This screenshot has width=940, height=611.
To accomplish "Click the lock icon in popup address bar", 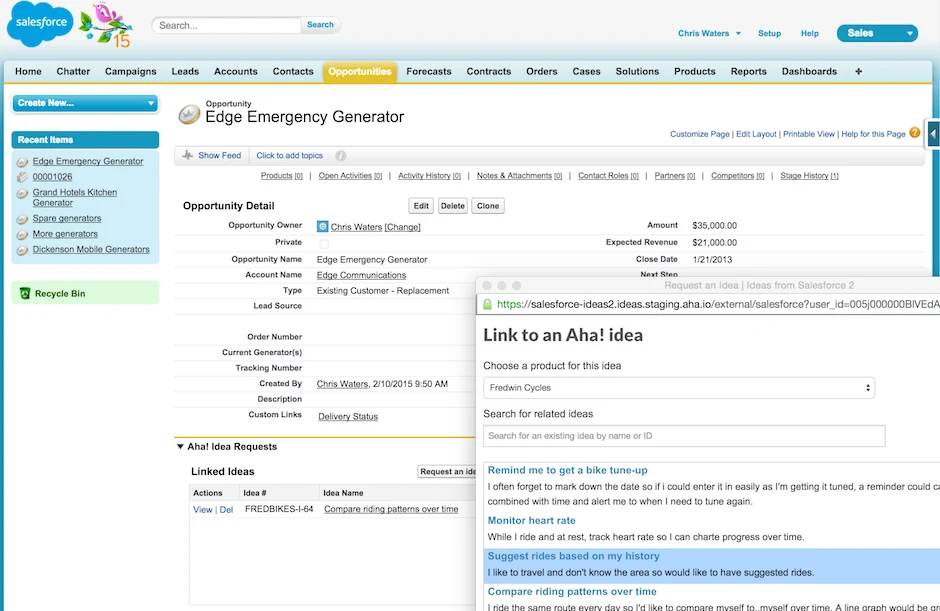I will click(x=487, y=304).
